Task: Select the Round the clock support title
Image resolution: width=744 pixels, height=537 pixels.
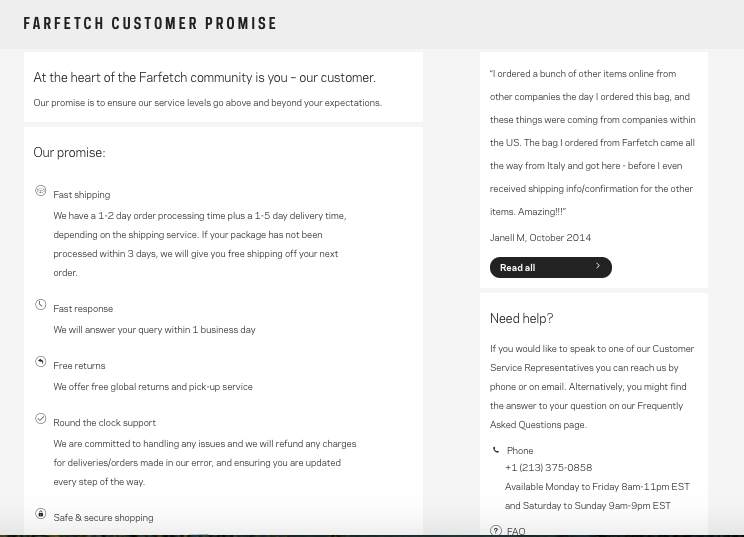Action: coord(104,423)
